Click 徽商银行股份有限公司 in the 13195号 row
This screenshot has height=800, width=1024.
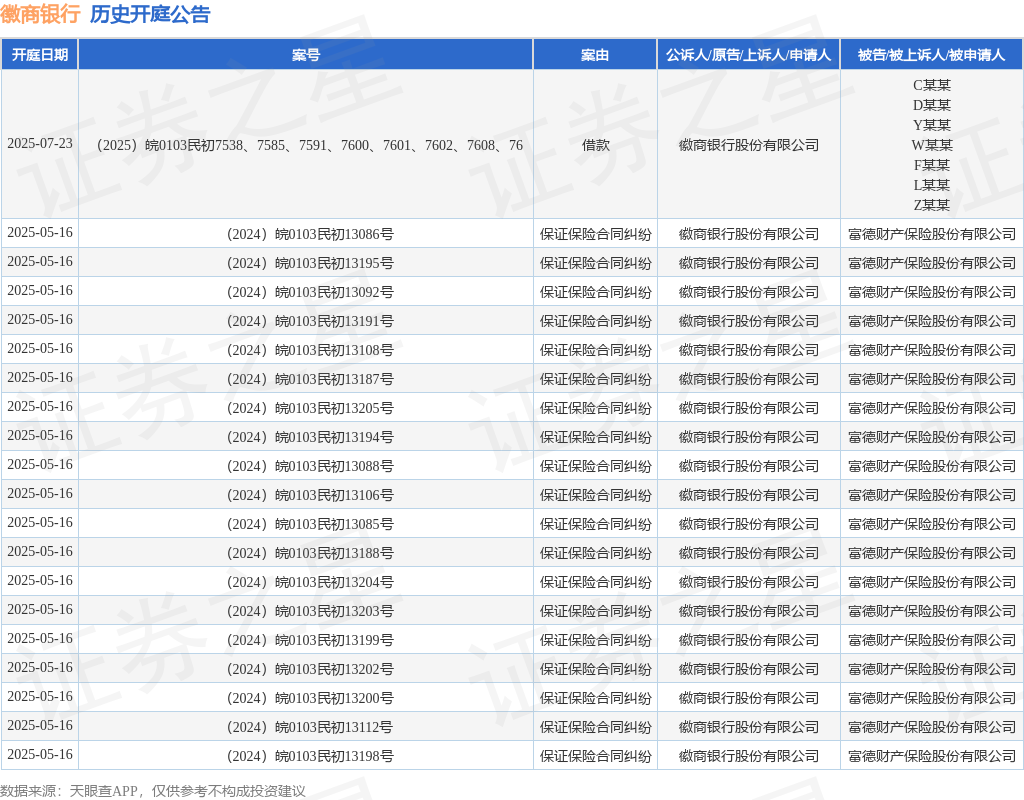748,263
